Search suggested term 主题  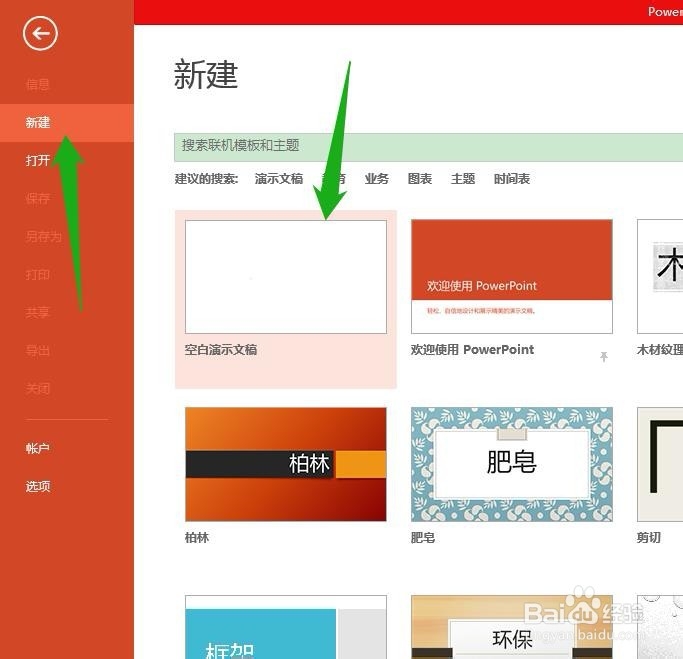click(x=463, y=179)
